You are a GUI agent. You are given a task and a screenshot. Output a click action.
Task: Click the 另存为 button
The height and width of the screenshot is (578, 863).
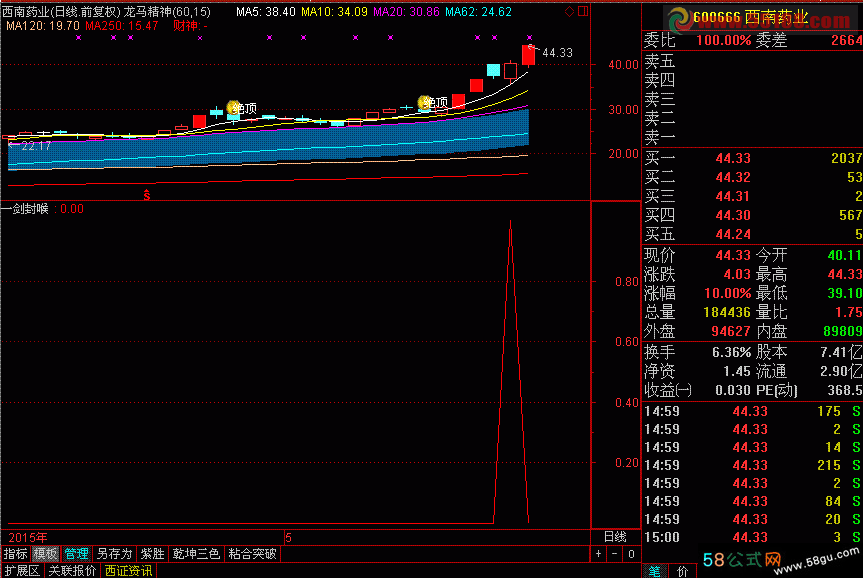coord(114,554)
